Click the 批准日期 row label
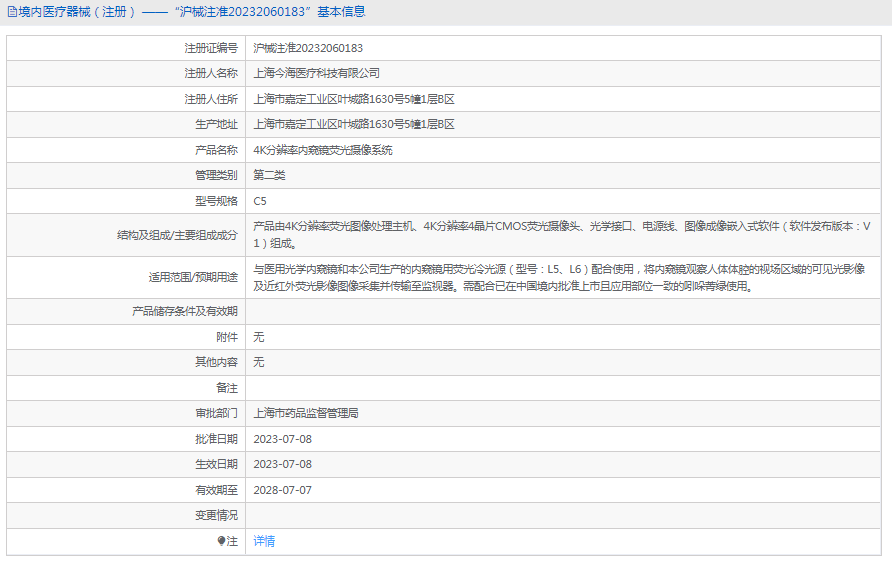Image resolution: width=892 pixels, height=564 pixels. (216, 439)
